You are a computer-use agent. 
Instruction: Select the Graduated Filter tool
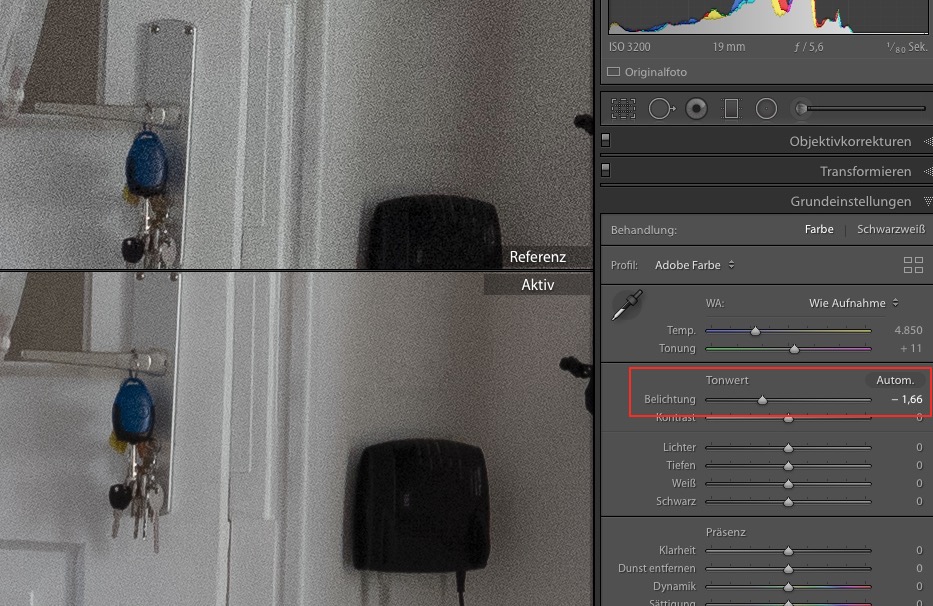731,108
